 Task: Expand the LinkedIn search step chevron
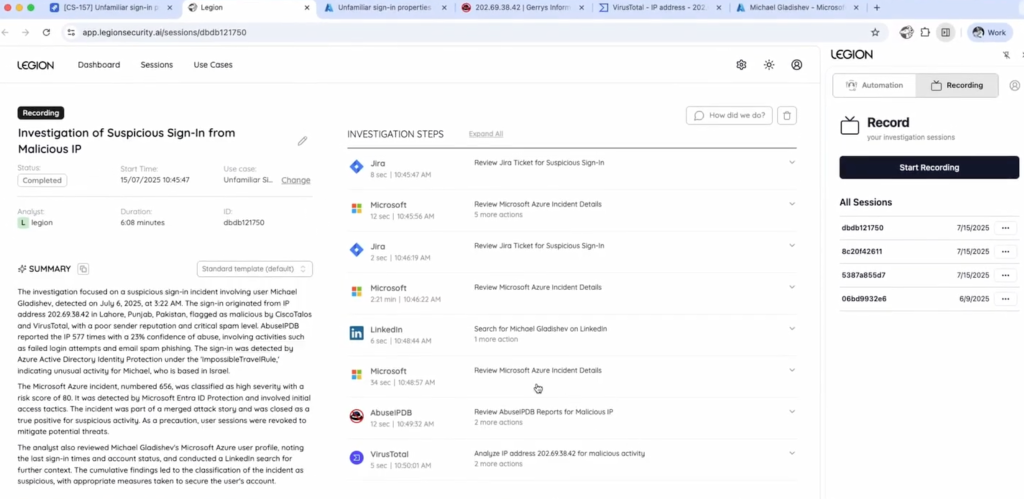(x=791, y=329)
